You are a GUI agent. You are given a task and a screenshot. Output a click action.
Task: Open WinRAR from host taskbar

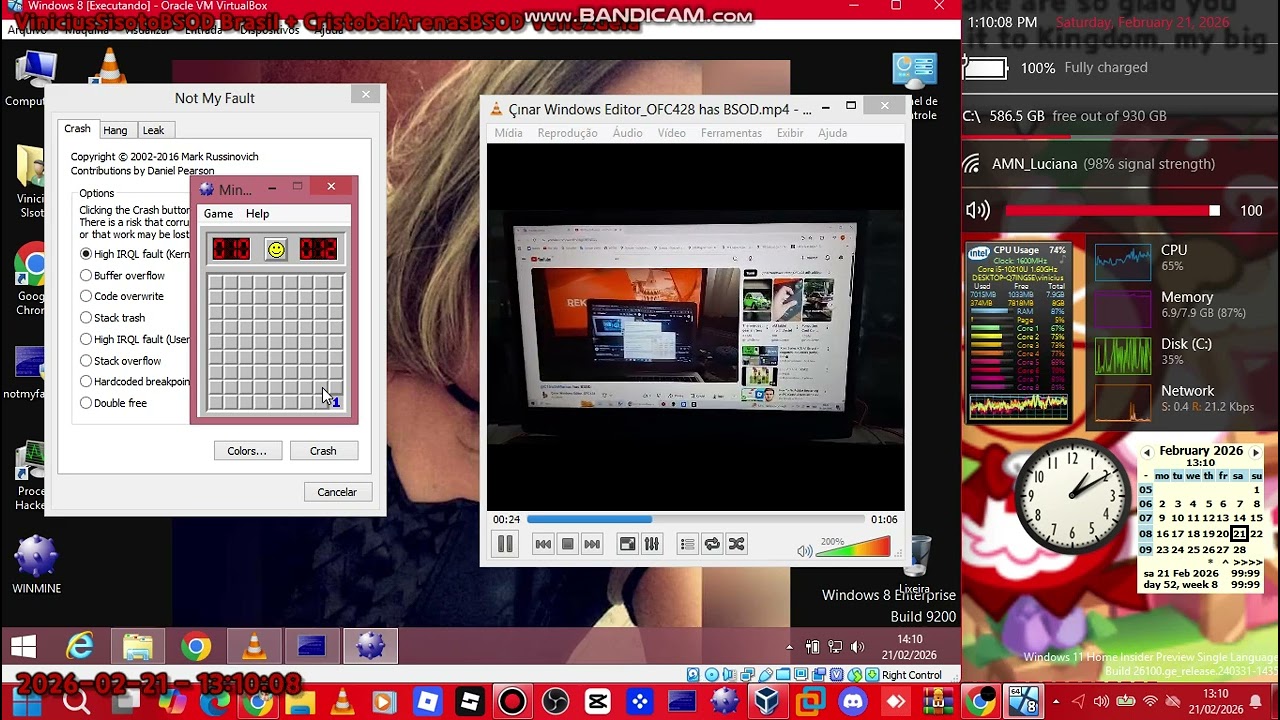(938, 702)
